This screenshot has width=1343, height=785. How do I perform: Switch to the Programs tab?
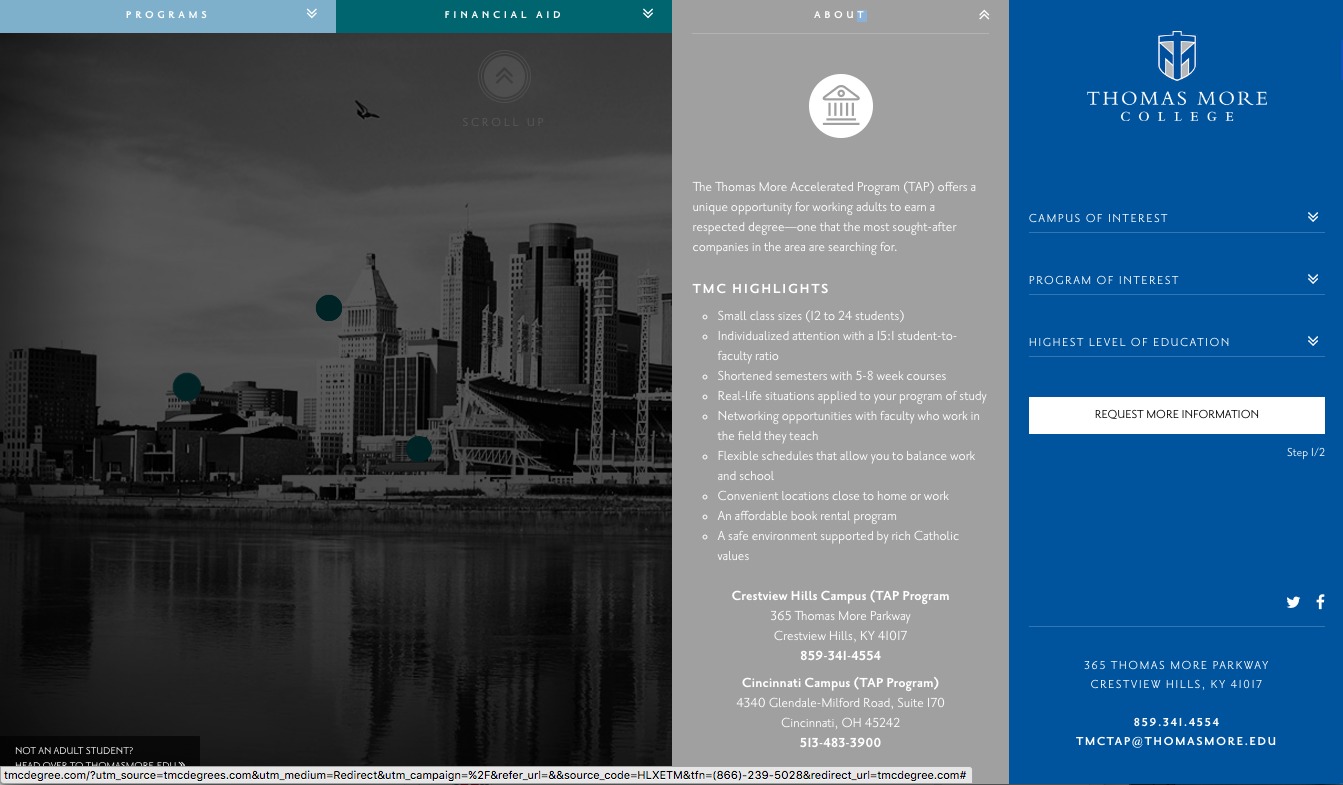(x=168, y=15)
